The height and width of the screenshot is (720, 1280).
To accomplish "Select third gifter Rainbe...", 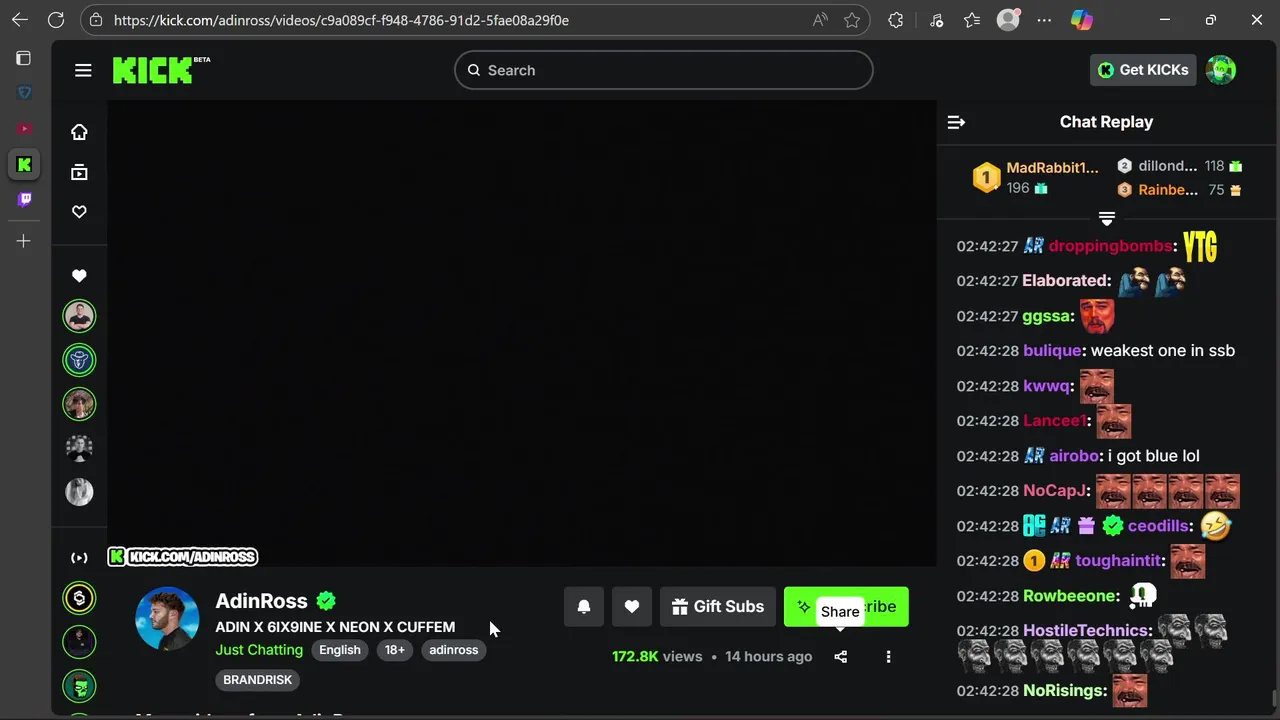I will click(x=1168, y=190).
